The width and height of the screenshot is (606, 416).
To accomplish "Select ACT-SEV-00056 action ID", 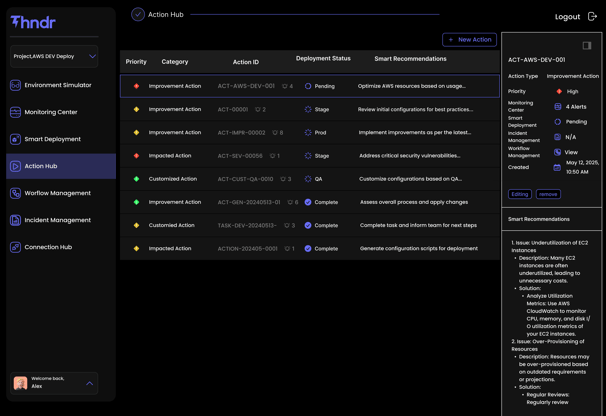I will [x=240, y=156].
